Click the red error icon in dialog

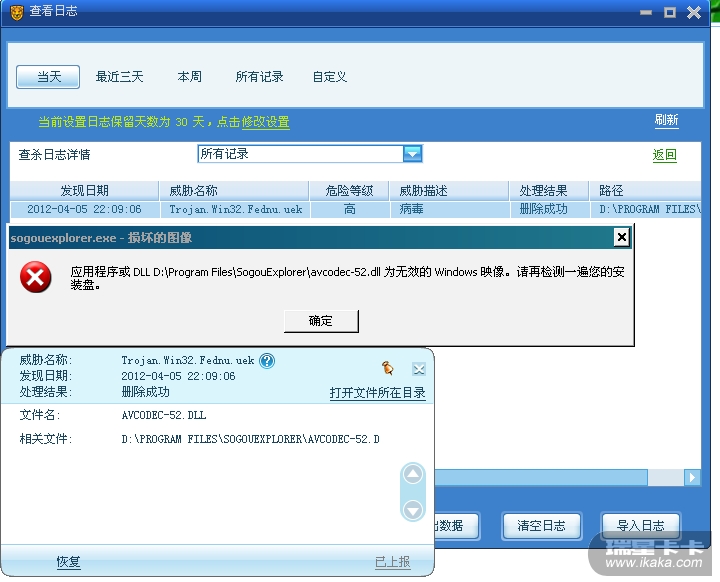[x=35, y=277]
